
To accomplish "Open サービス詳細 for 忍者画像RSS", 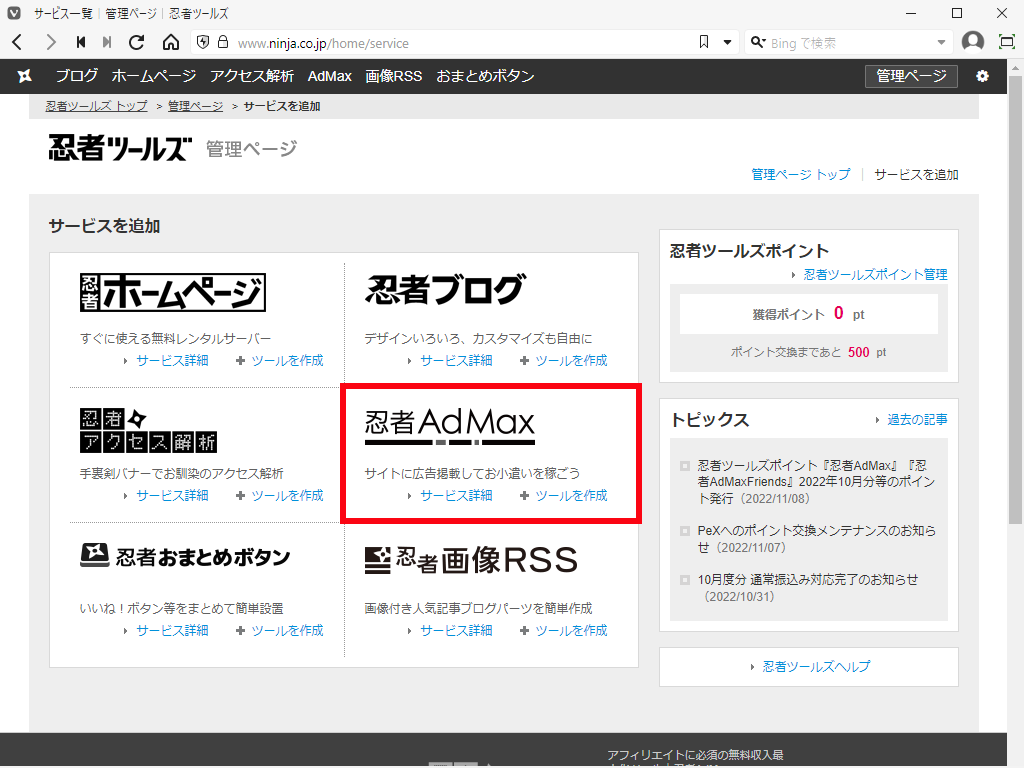I will pos(456,630).
